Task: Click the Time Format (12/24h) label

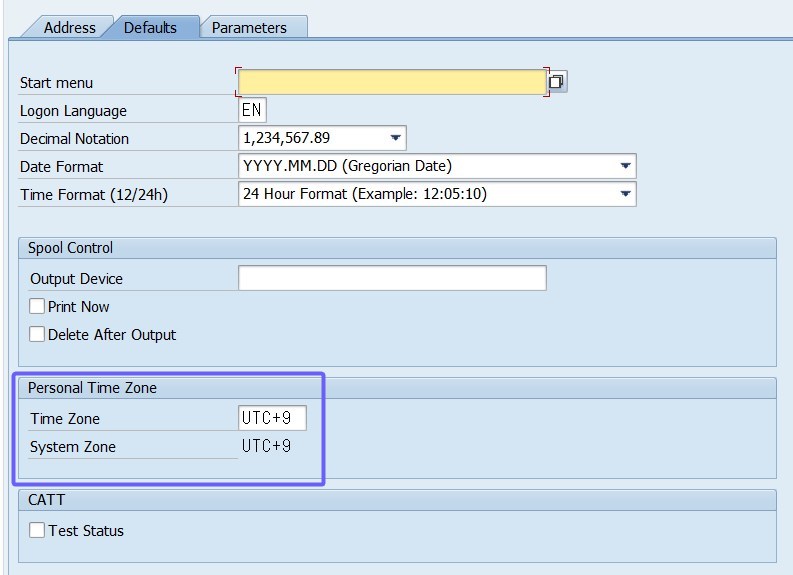Action: (x=94, y=195)
